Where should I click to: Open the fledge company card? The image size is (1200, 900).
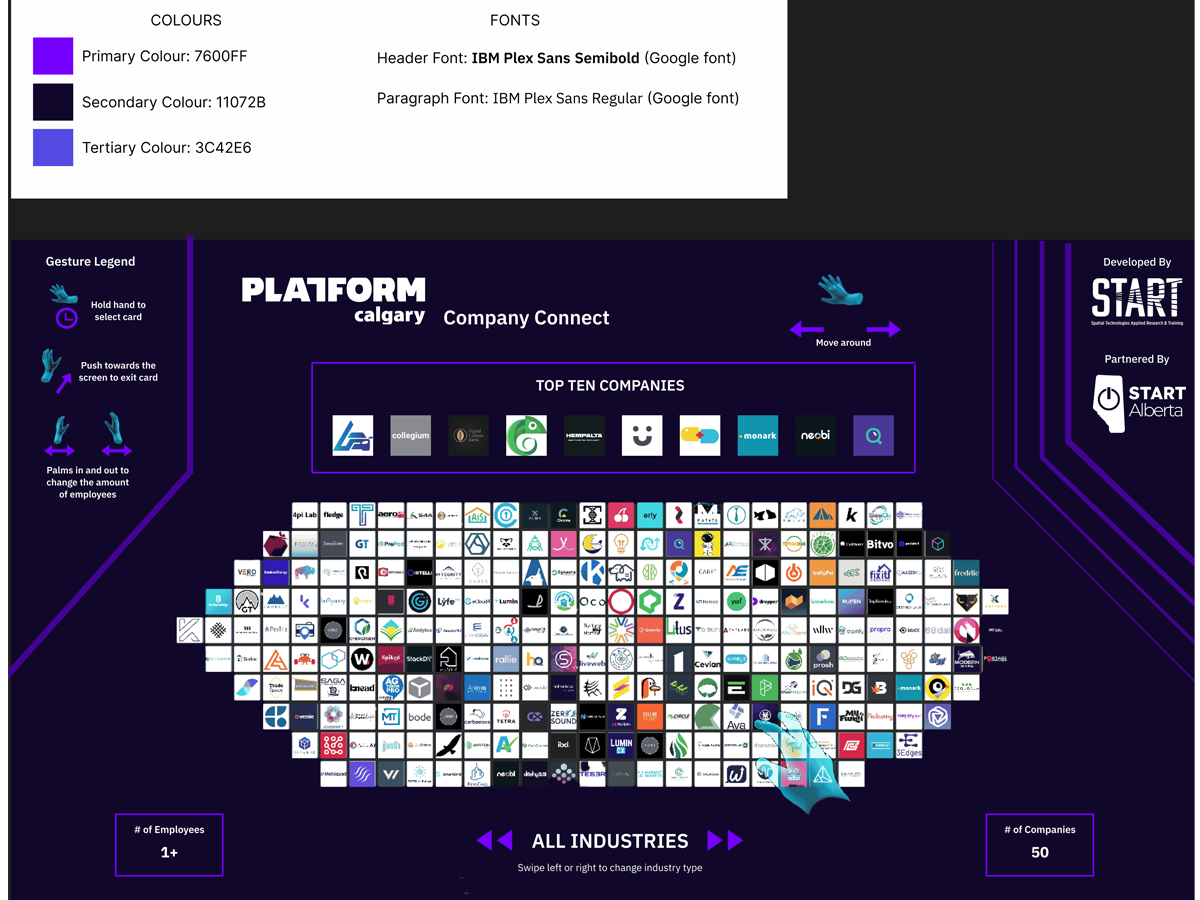tap(334, 515)
